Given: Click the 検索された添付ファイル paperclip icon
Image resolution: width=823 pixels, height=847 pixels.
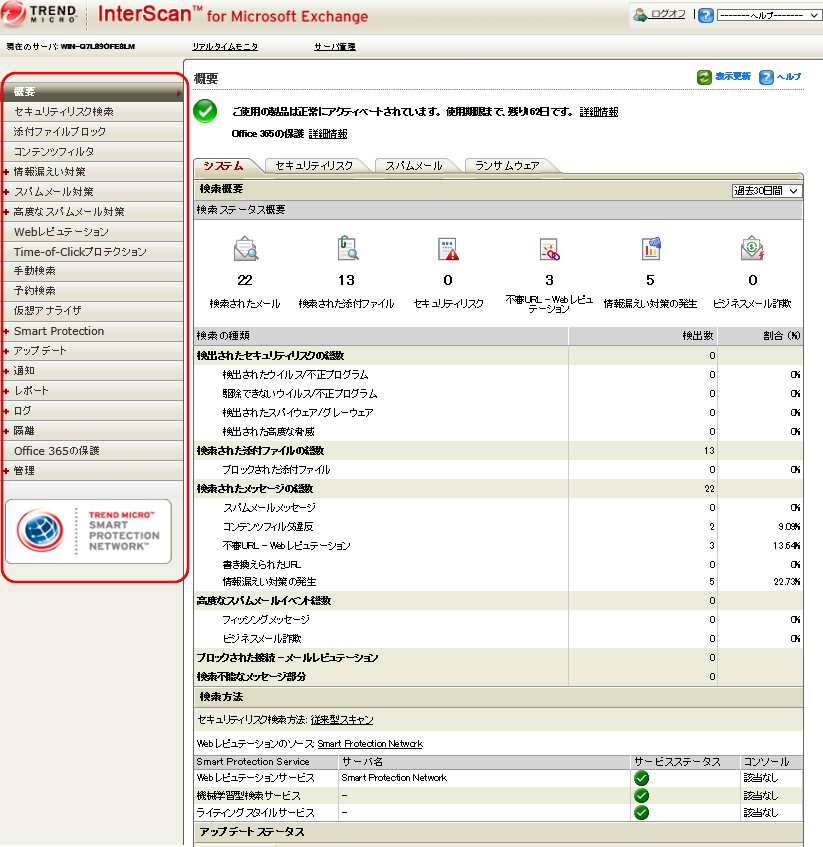Looking at the screenshot, I should point(346,249).
